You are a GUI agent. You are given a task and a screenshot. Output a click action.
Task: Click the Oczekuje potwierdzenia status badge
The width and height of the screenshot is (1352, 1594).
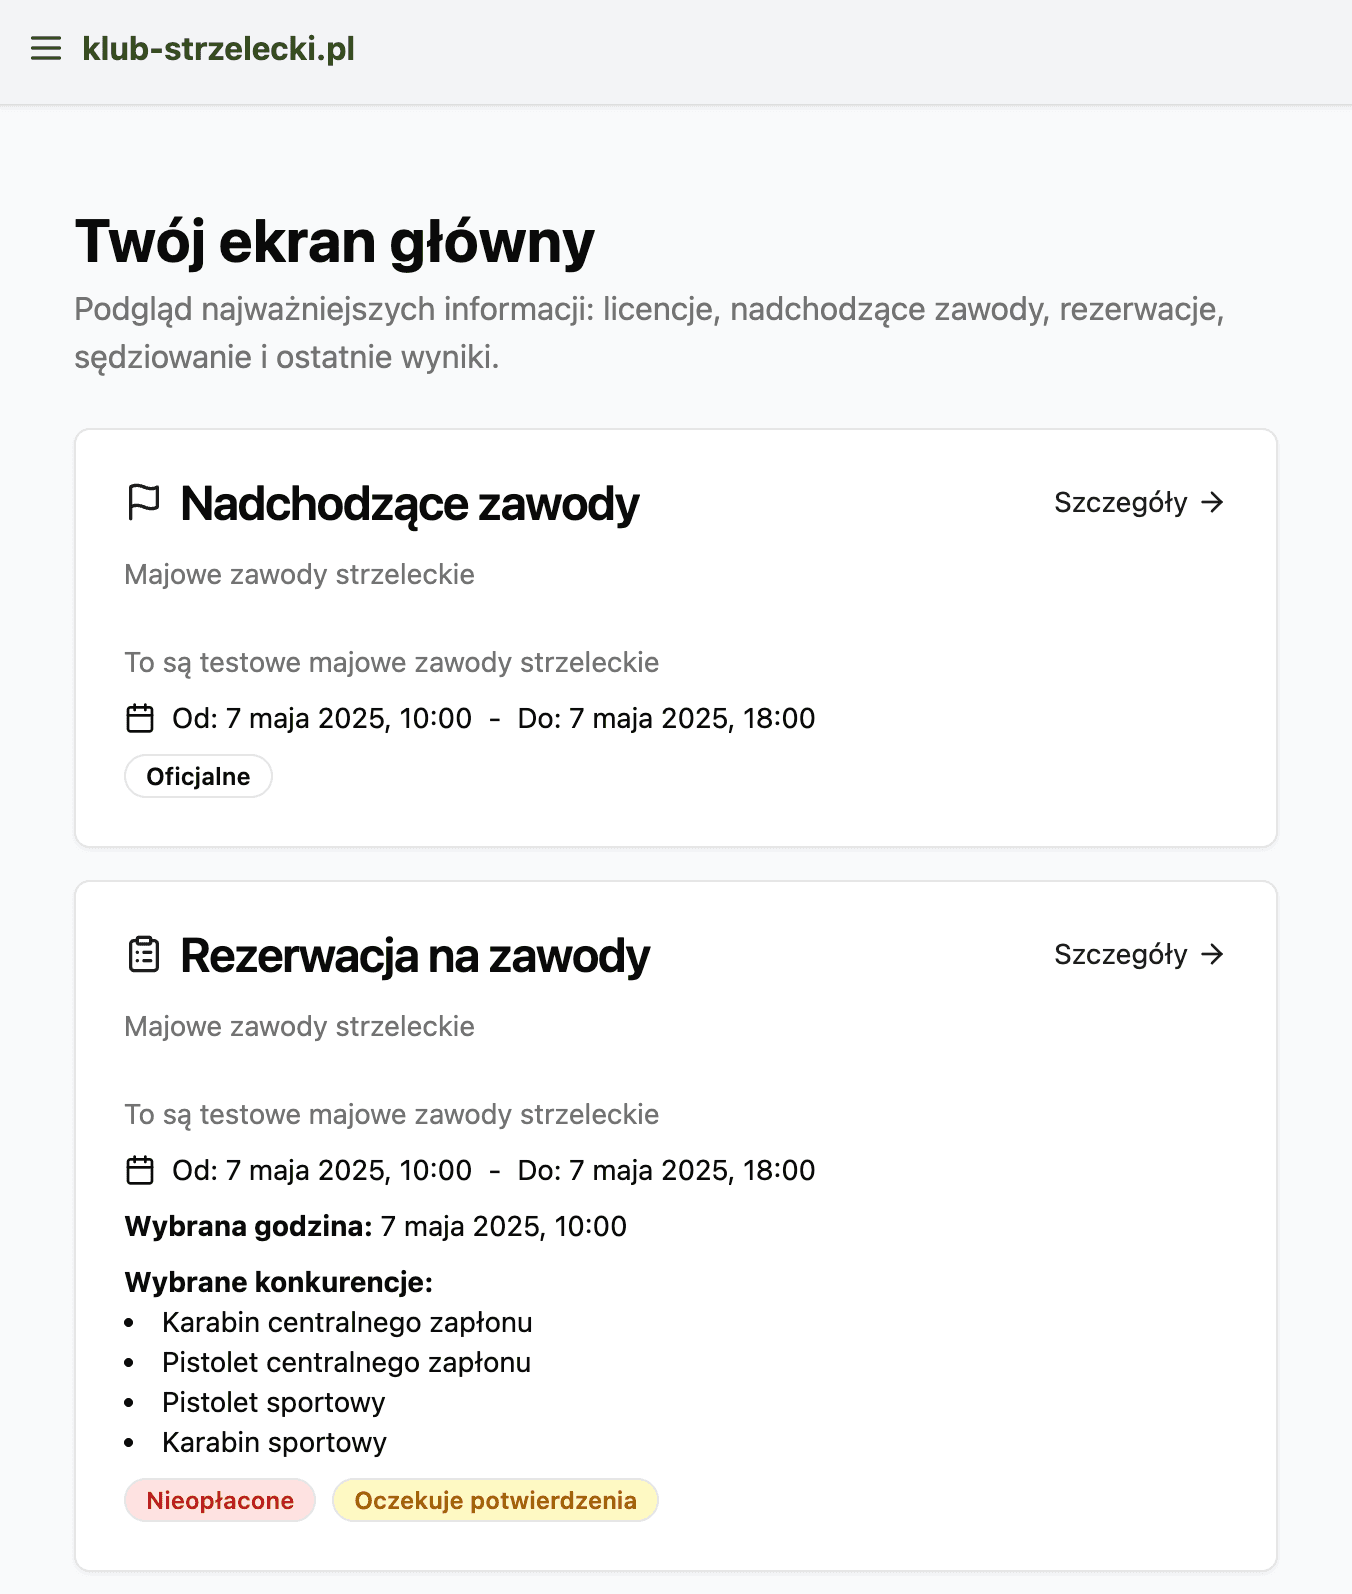(495, 1500)
